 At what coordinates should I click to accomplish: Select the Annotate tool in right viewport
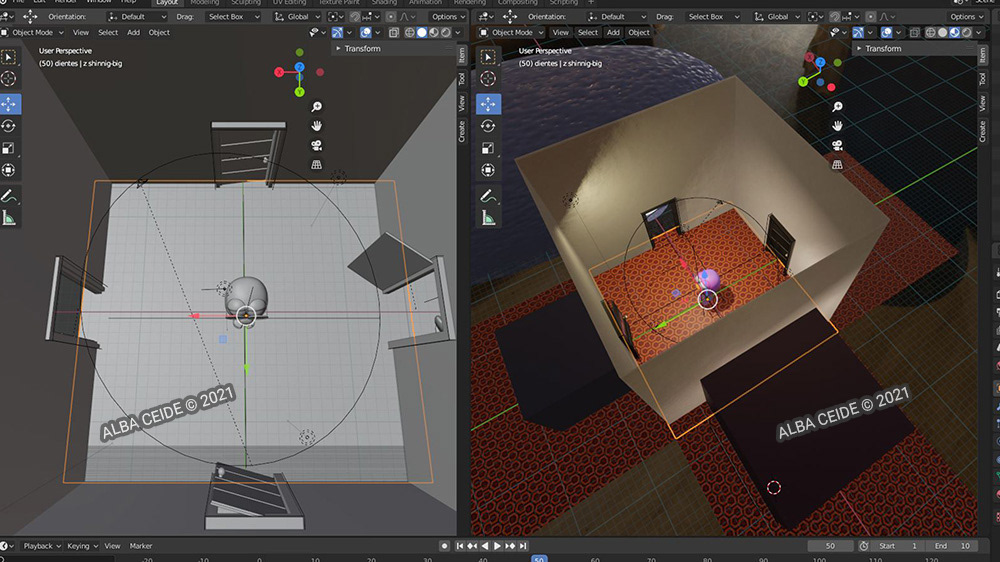[489, 196]
